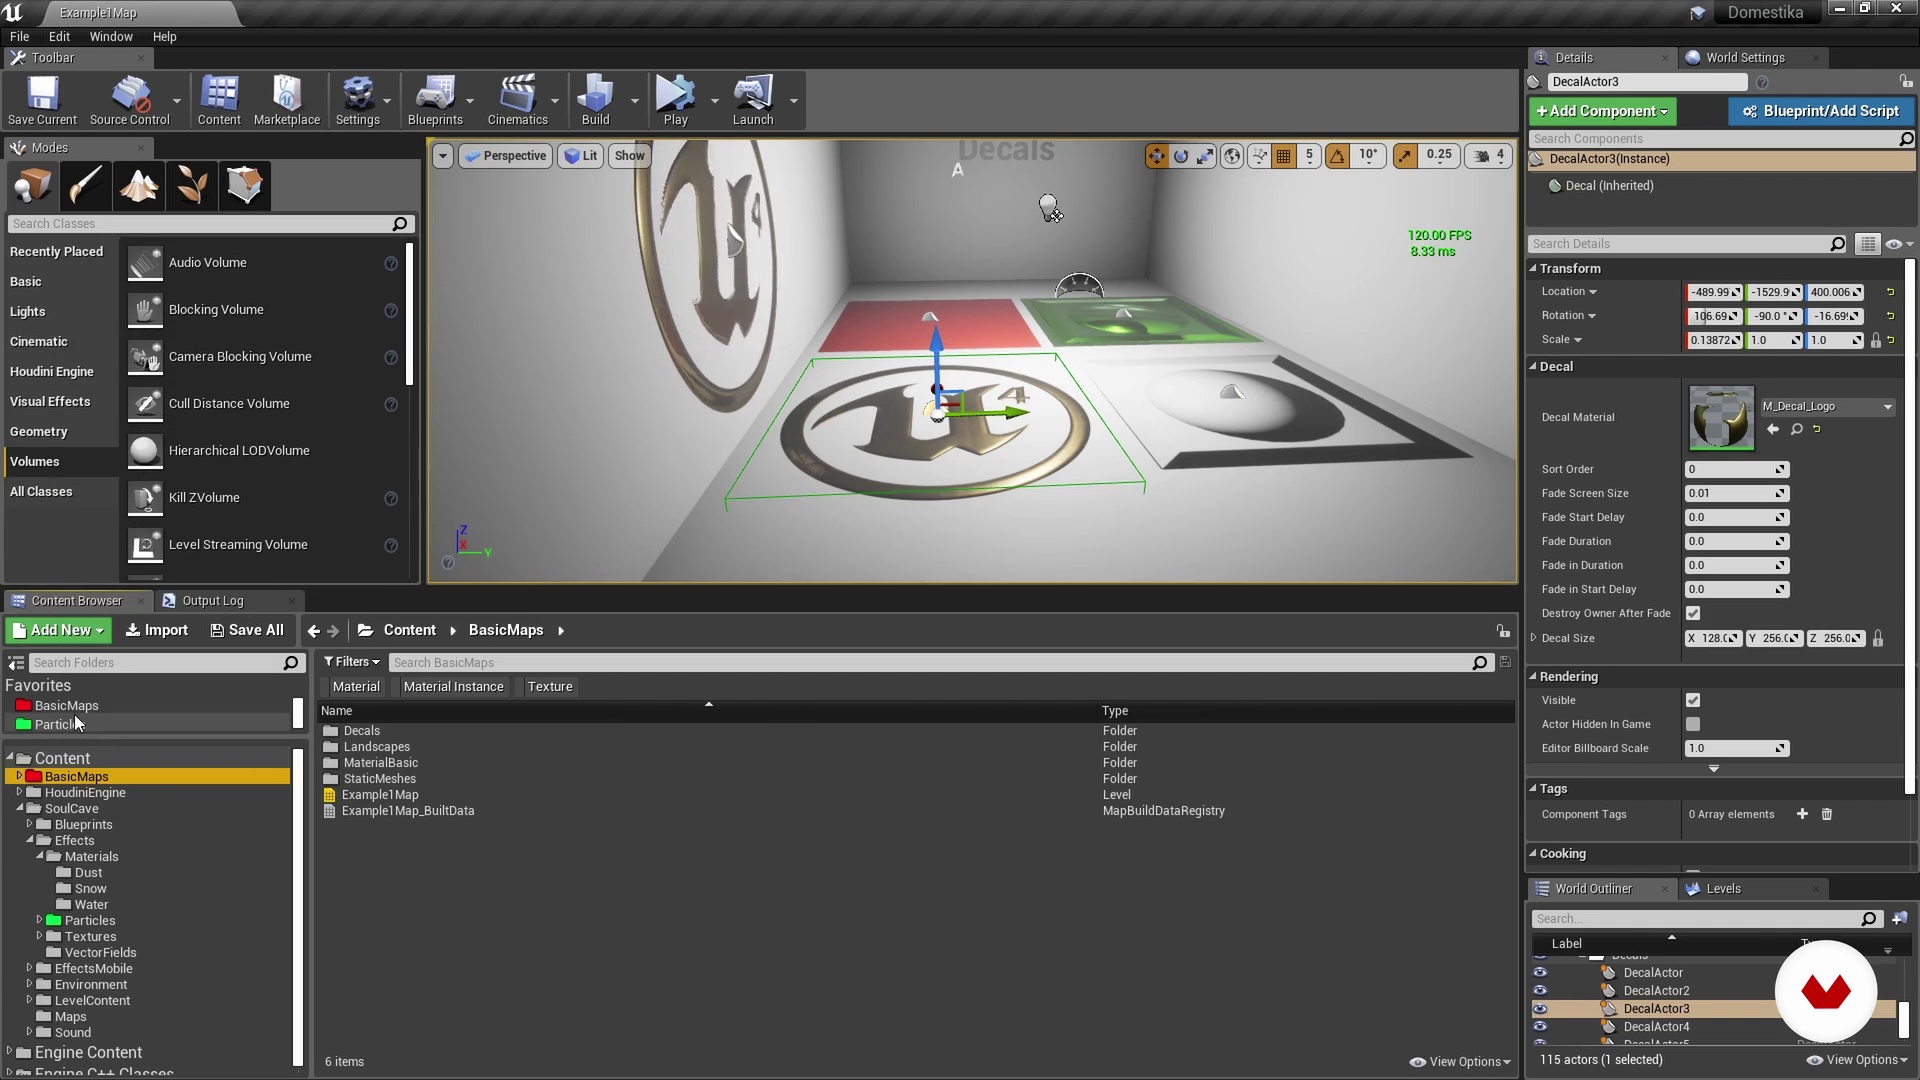
Task: Click Play toolbar icon
Action: point(676,100)
